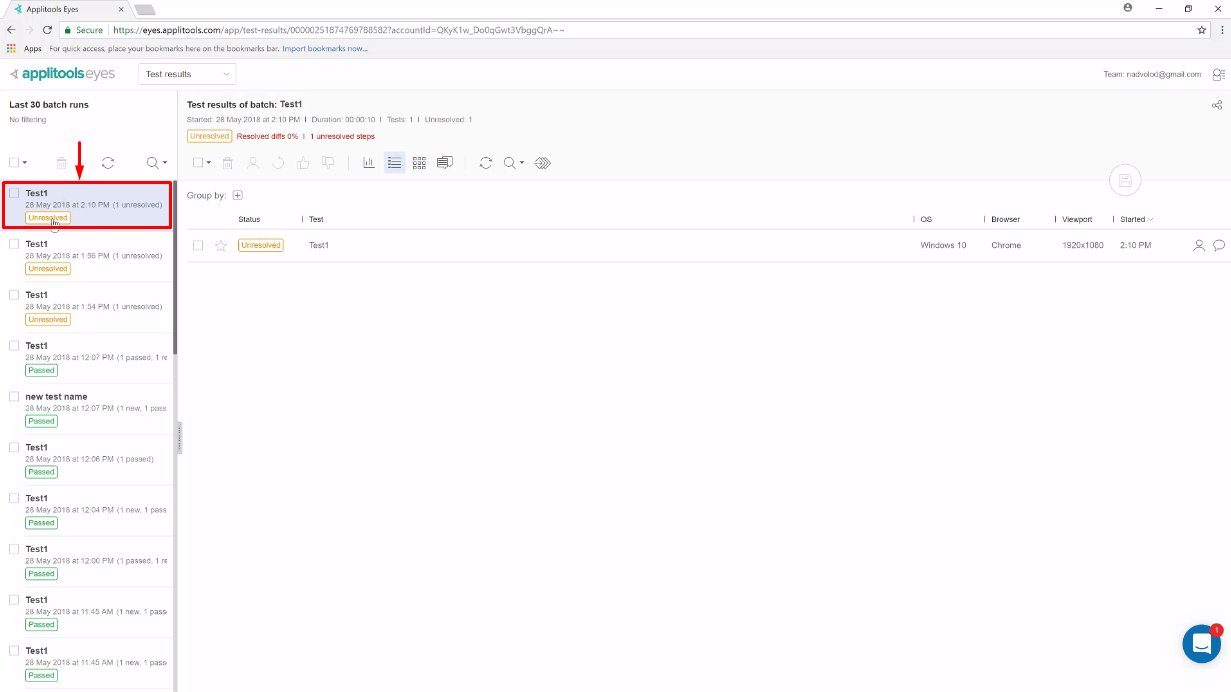
Task: Tick the checkbox on the Test1 result row
Action: 198,245
